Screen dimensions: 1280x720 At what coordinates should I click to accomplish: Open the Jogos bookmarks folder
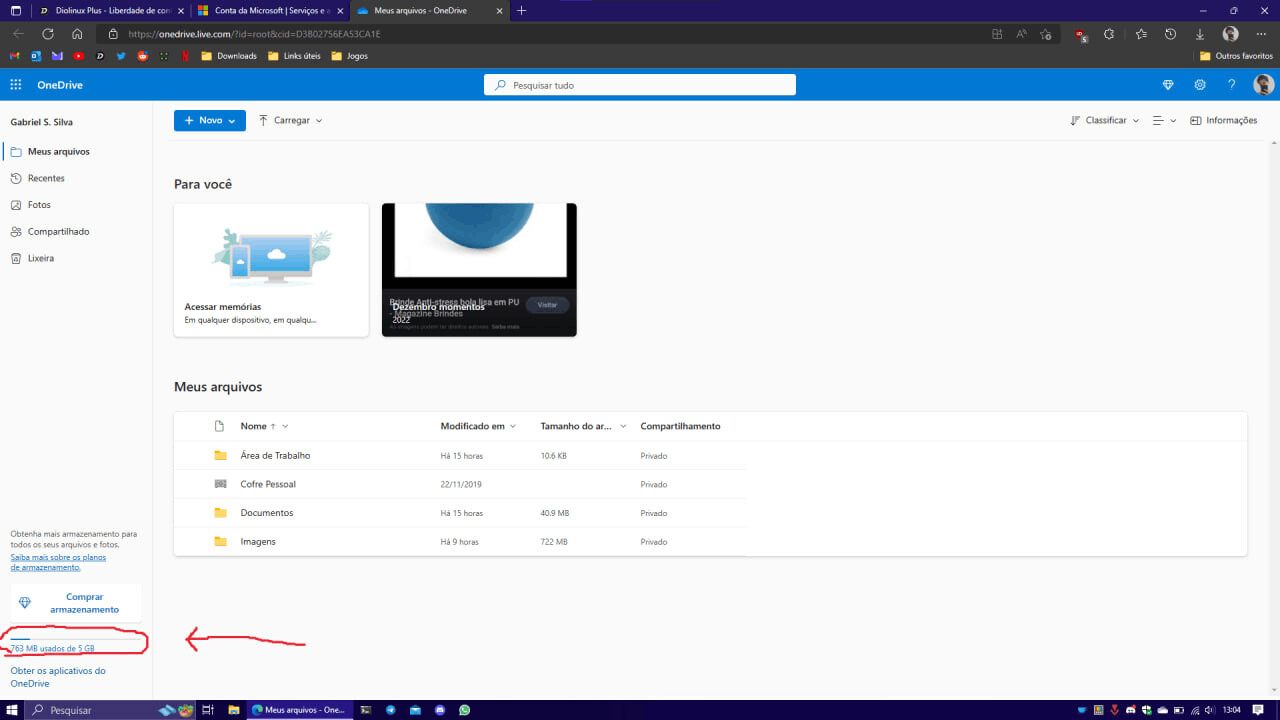point(349,56)
